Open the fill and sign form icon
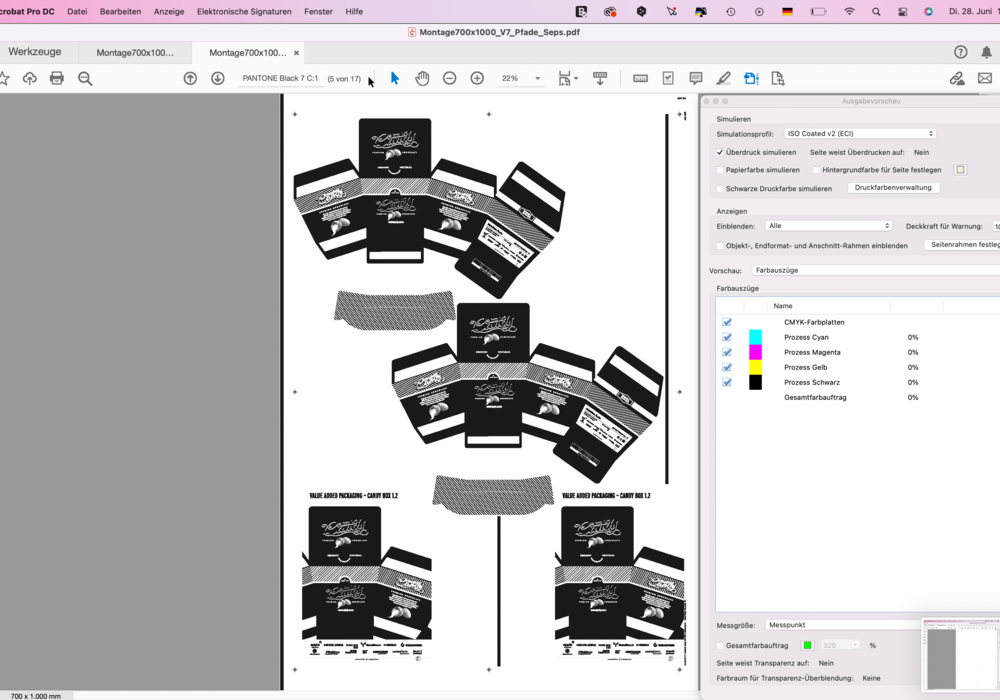 pyautogui.click(x=668, y=78)
